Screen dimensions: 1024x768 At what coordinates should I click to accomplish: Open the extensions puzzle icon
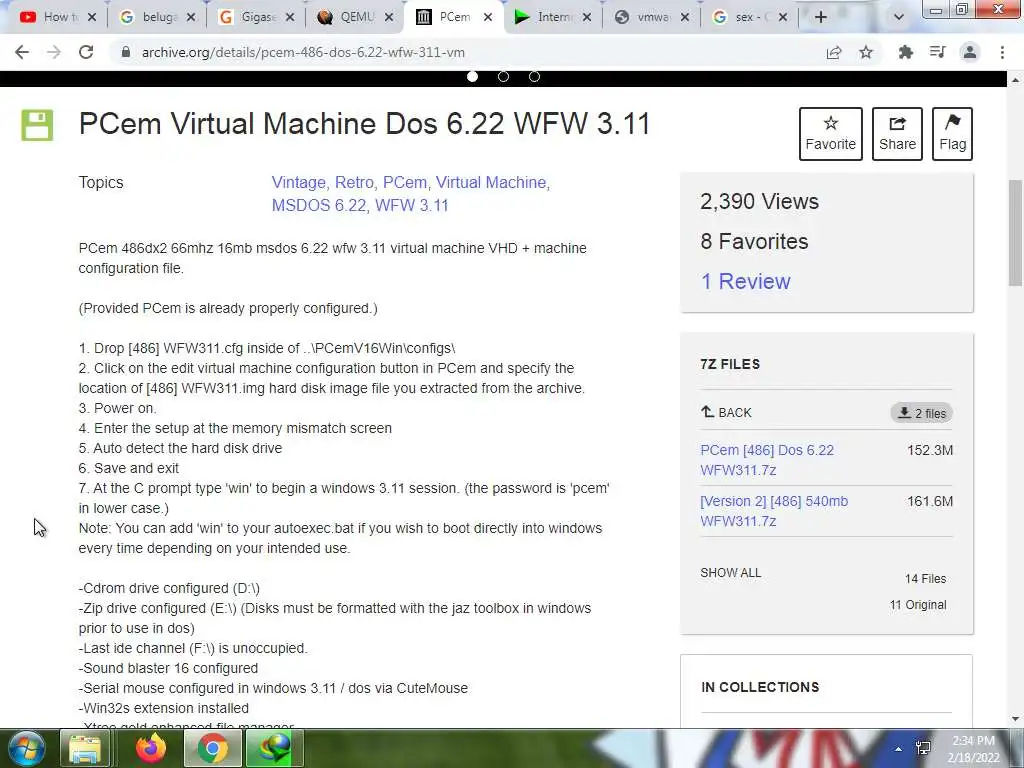(906, 52)
